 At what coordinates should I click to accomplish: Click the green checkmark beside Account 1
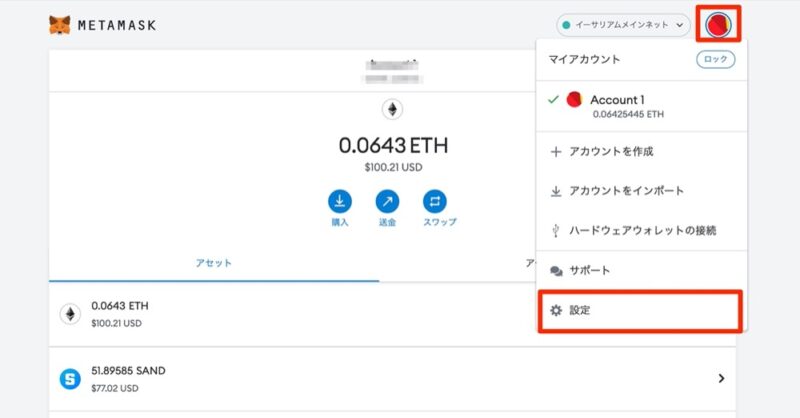[553, 100]
